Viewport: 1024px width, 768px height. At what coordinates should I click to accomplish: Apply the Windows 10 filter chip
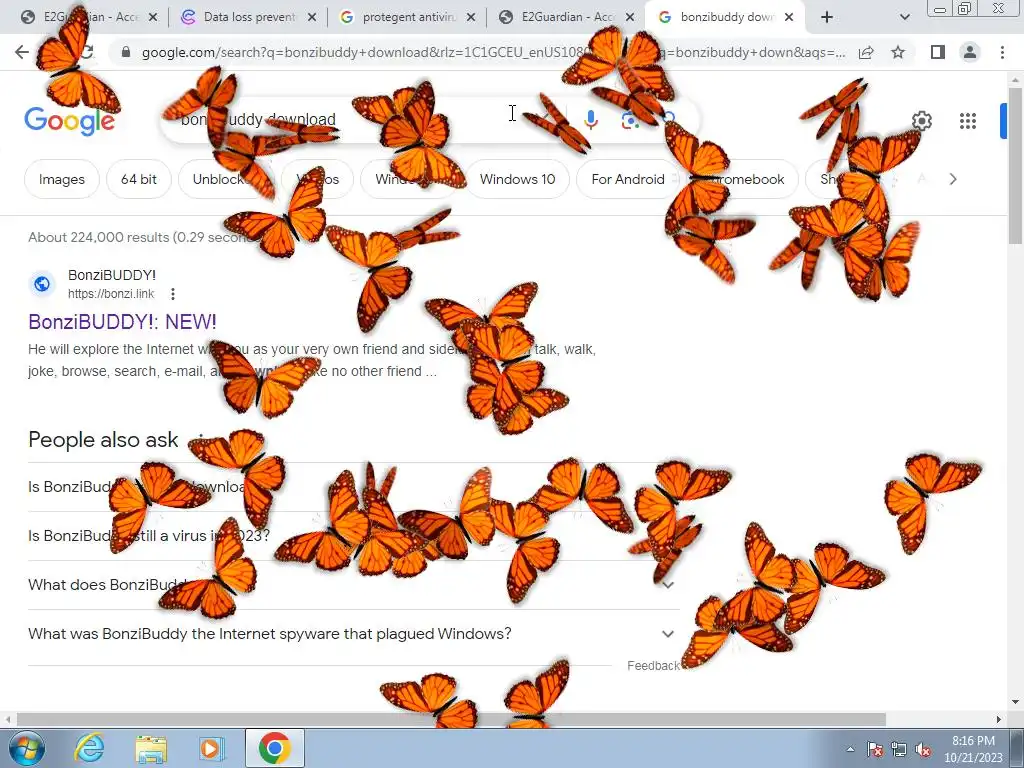click(517, 179)
